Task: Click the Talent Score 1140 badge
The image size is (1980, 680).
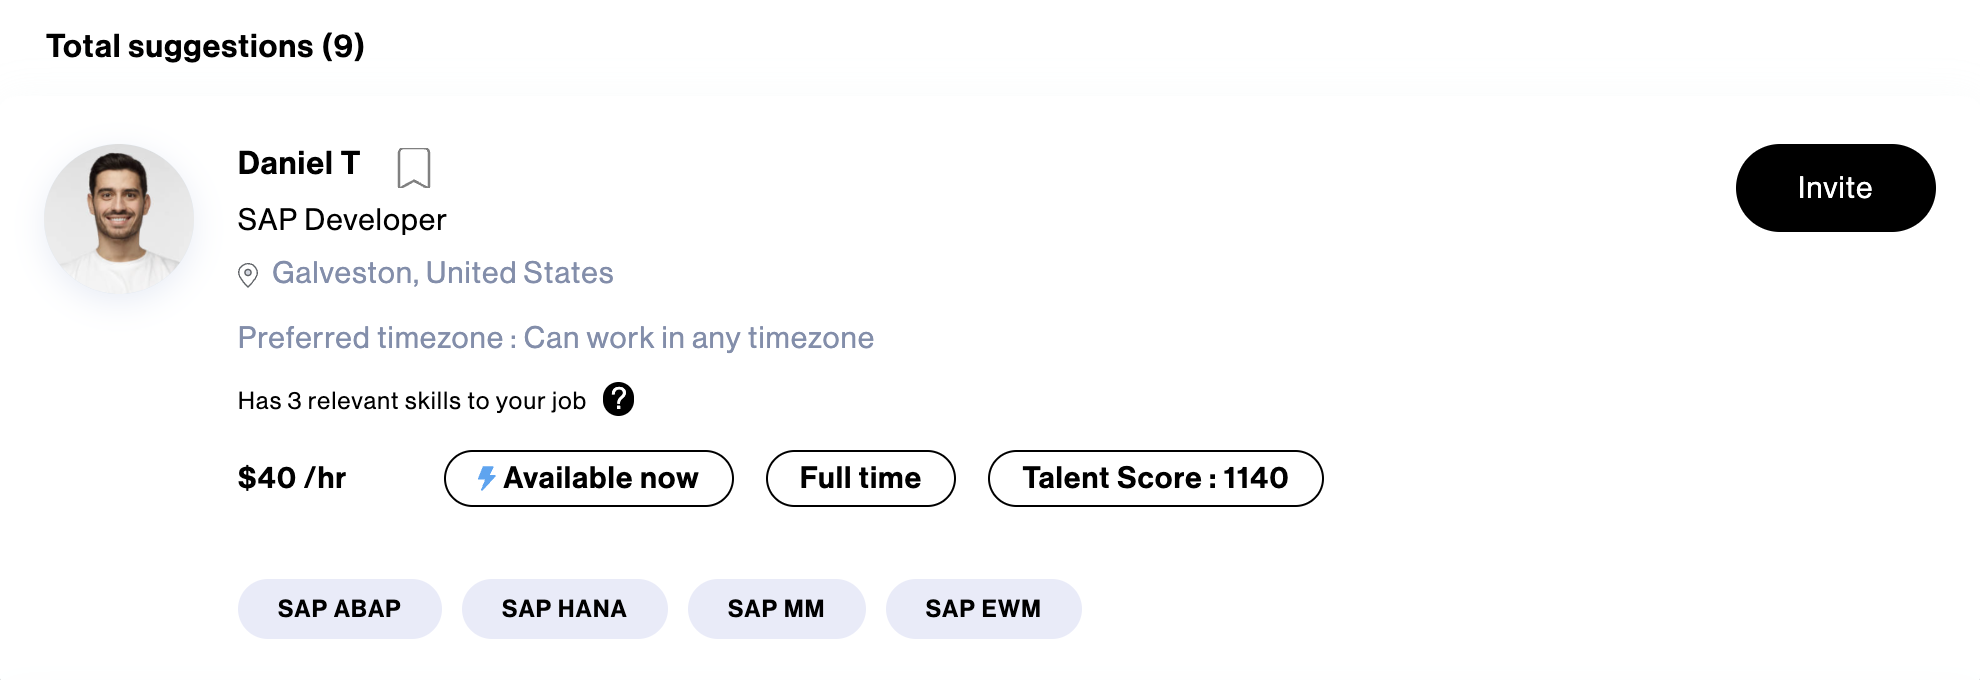Action: [1155, 478]
